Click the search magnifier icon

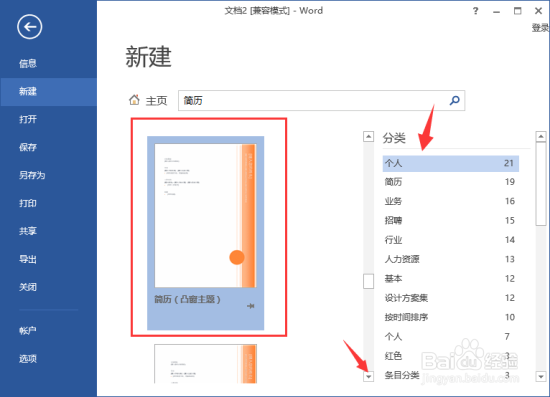(x=455, y=101)
